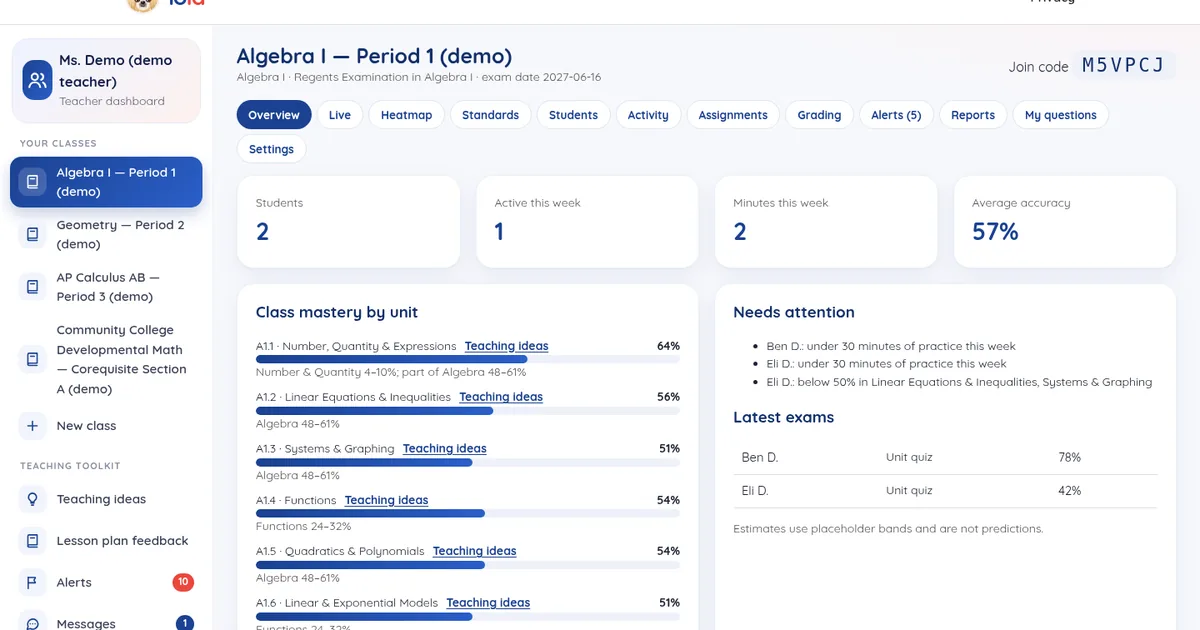Click the Community College Developmental Math book icon
This screenshot has width=1200, height=630.
[x=33, y=359]
